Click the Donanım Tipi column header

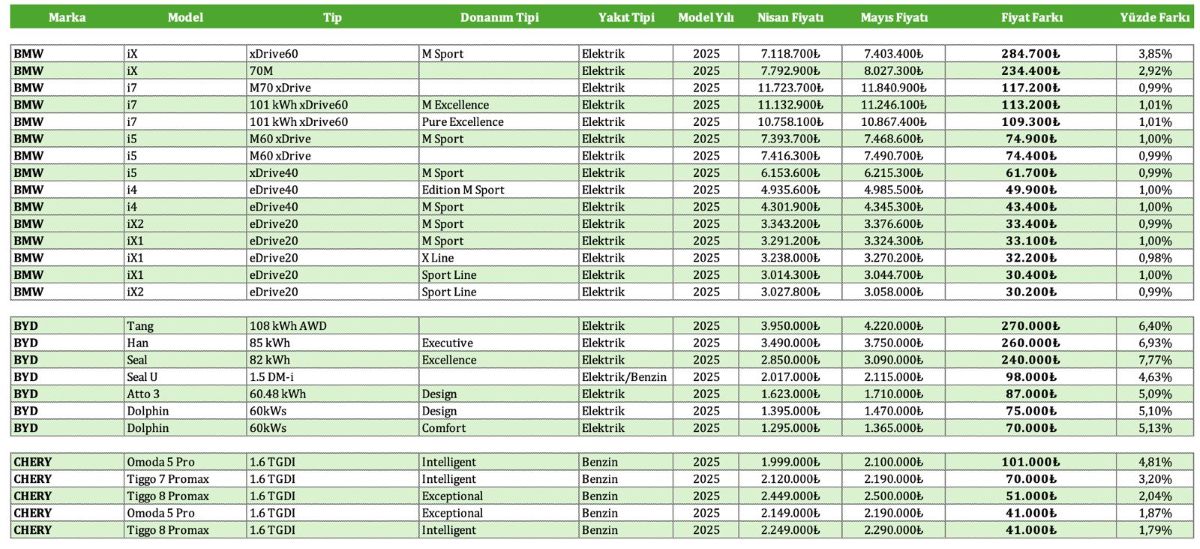tap(499, 18)
